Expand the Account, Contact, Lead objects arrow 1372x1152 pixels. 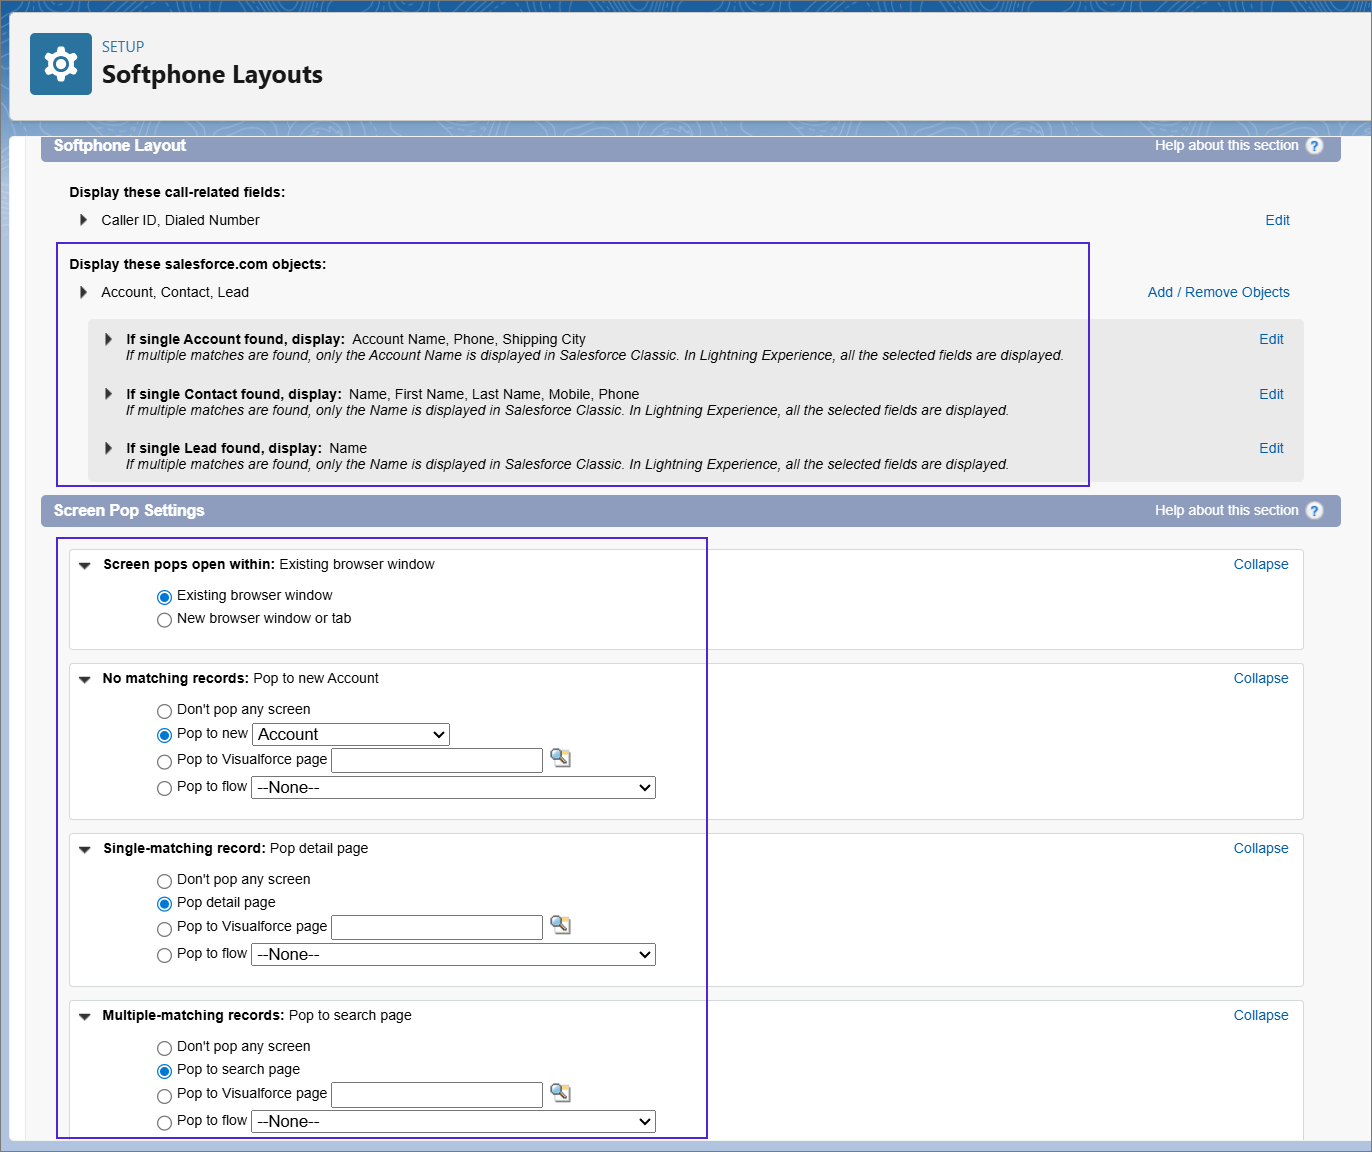coord(84,292)
